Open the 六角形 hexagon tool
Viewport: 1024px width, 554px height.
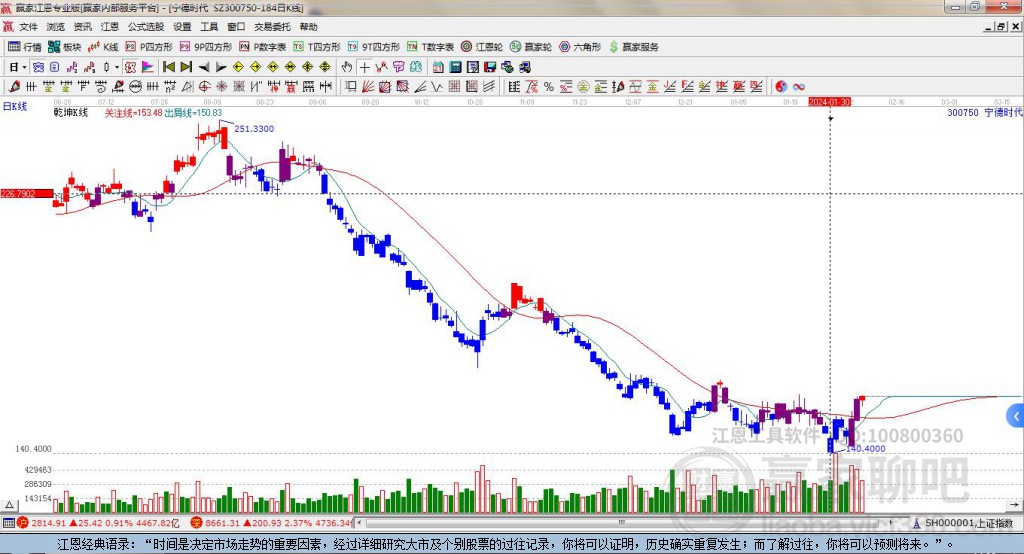[x=580, y=47]
